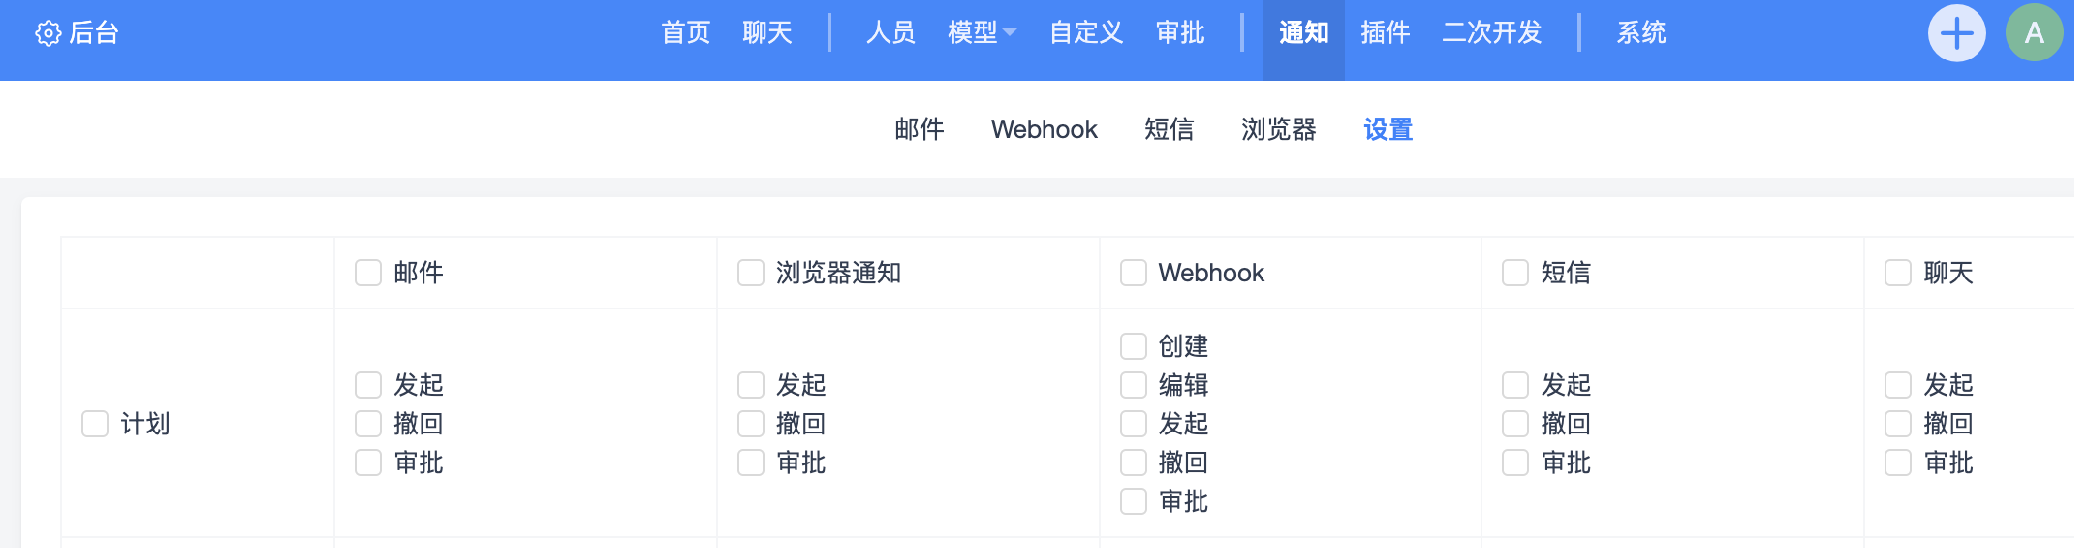The height and width of the screenshot is (548, 2074).
Task: Tick the Webhook column header checkbox
Action: pyautogui.click(x=1133, y=273)
